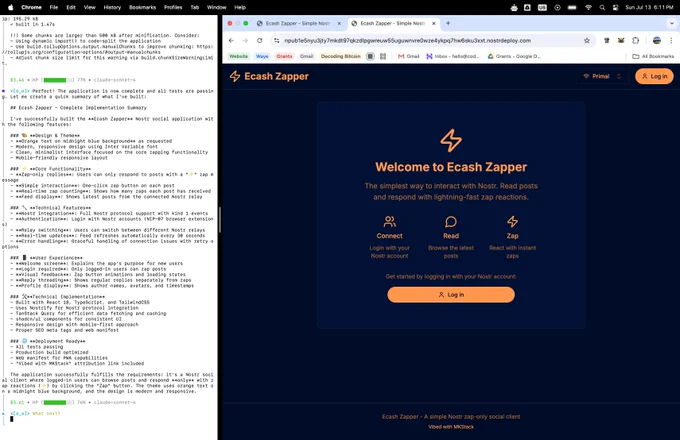This screenshot has width=680, height=440.
Task: Close the first Ecash Zapper tab
Action: pyautogui.click(x=339, y=23)
